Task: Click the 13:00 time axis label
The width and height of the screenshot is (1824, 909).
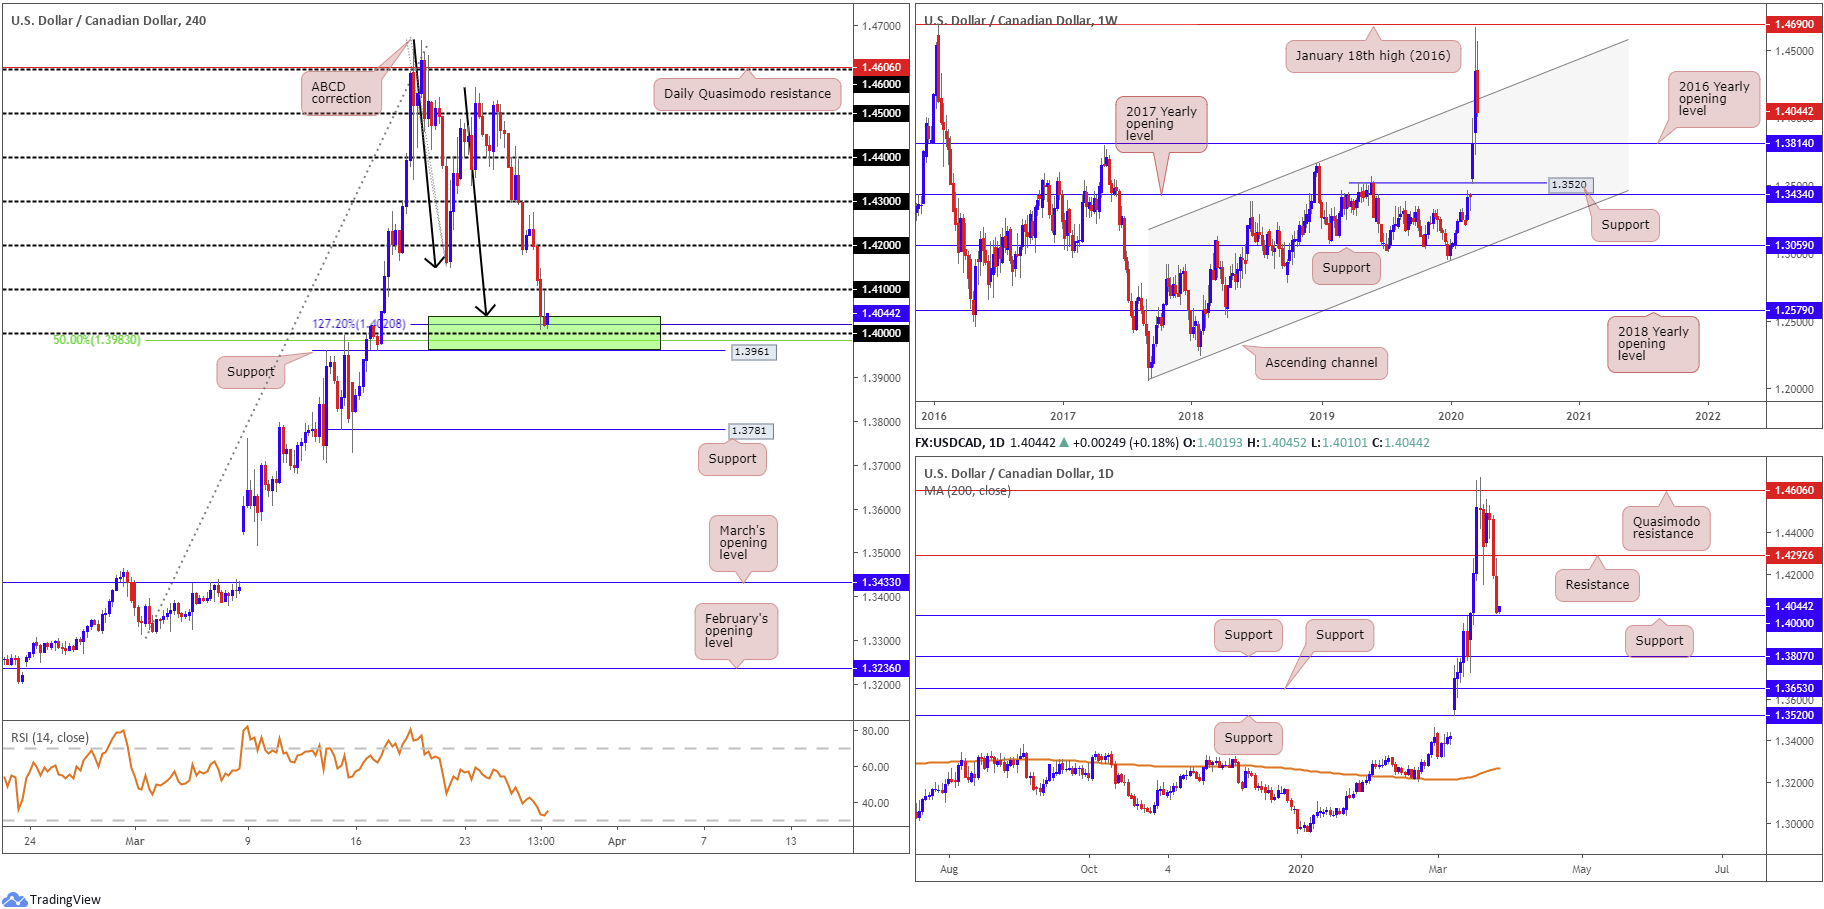Action: [541, 841]
